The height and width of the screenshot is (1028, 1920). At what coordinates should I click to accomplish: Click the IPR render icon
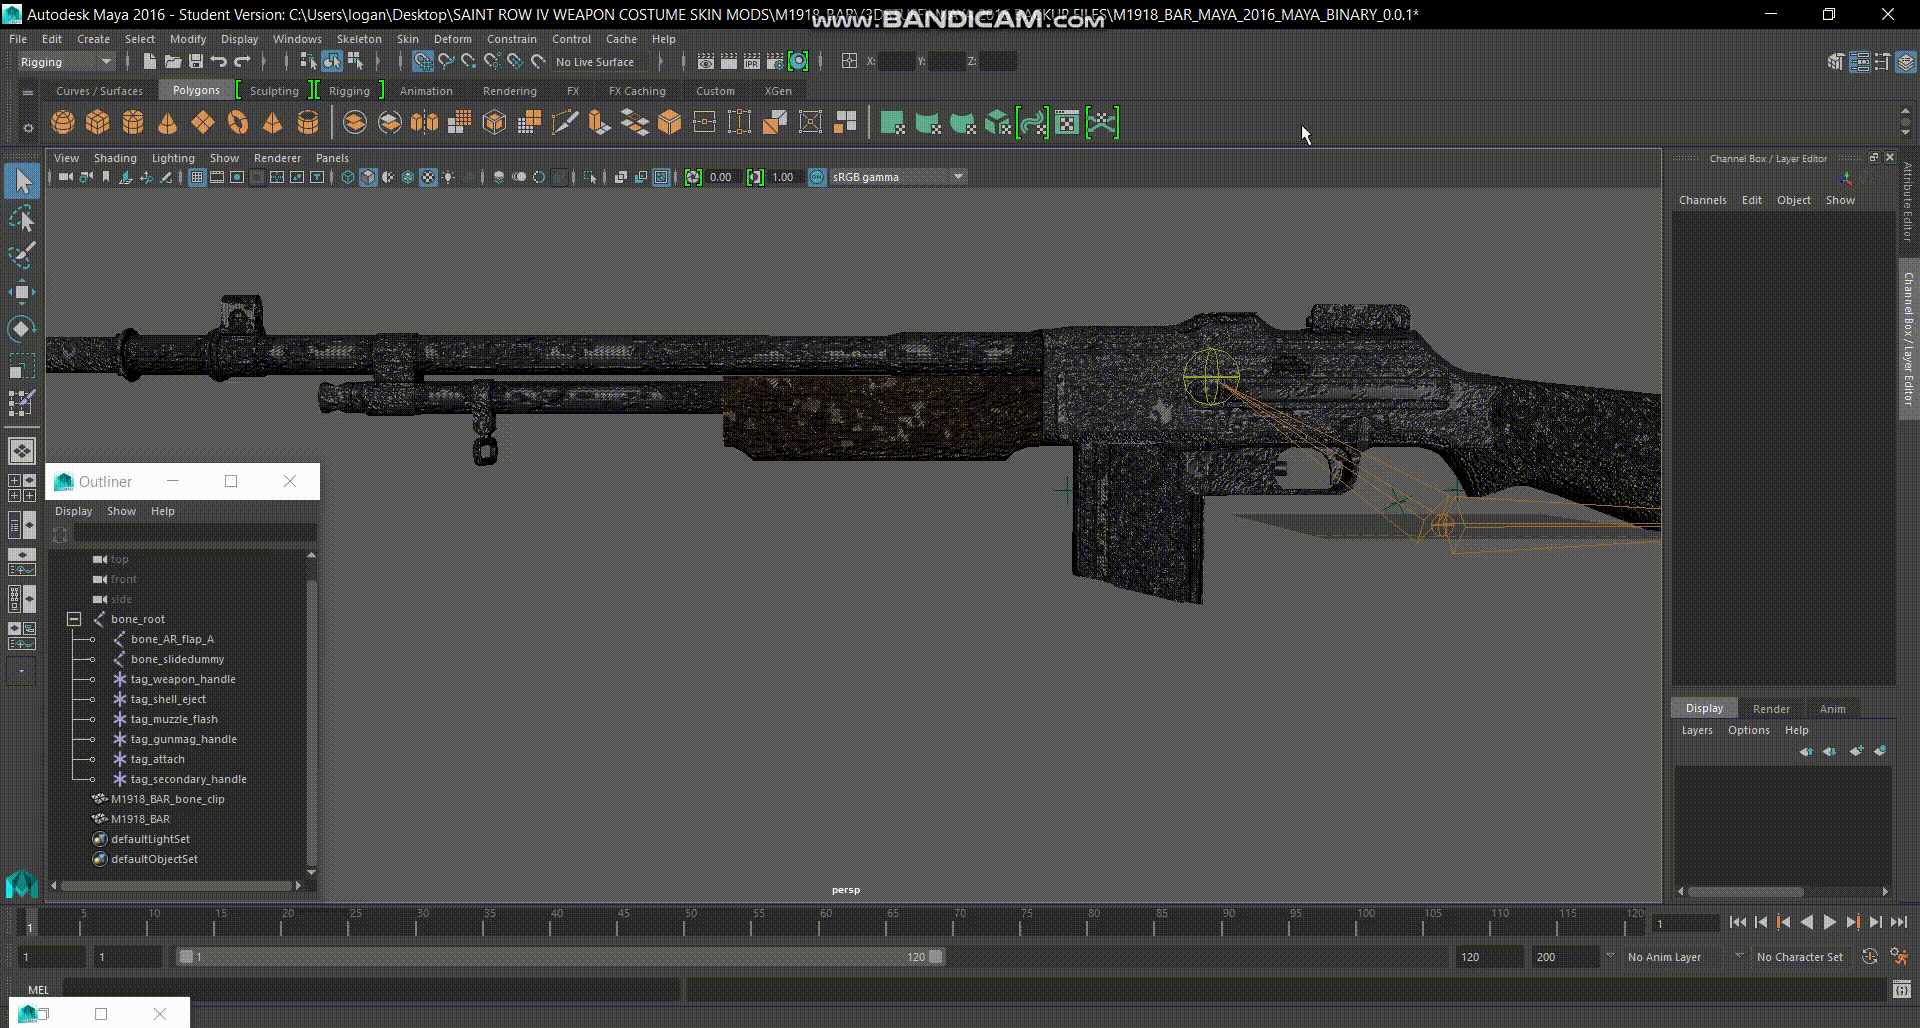[751, 62]
